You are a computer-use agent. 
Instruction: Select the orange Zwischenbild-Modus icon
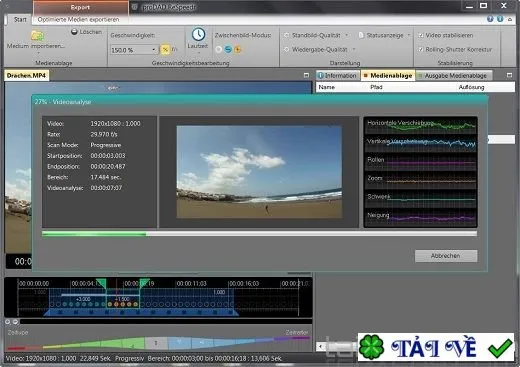(237, 49)
